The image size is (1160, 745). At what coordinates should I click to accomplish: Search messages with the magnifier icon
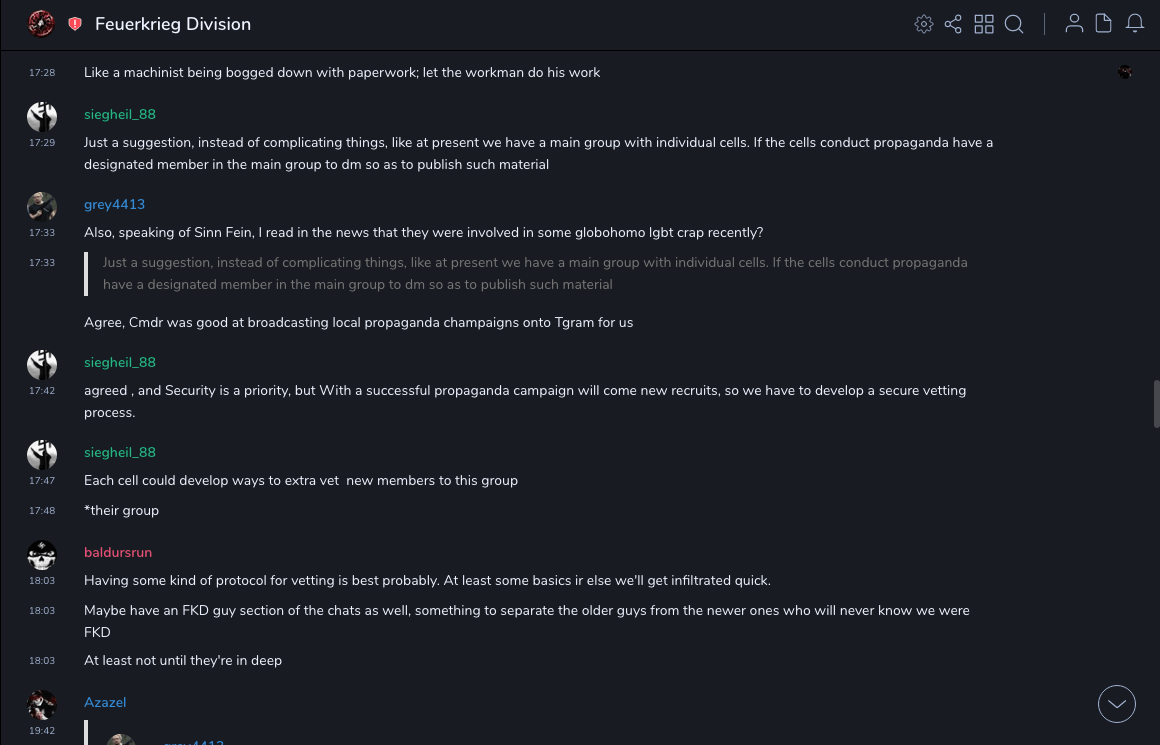coord(1014,24)
